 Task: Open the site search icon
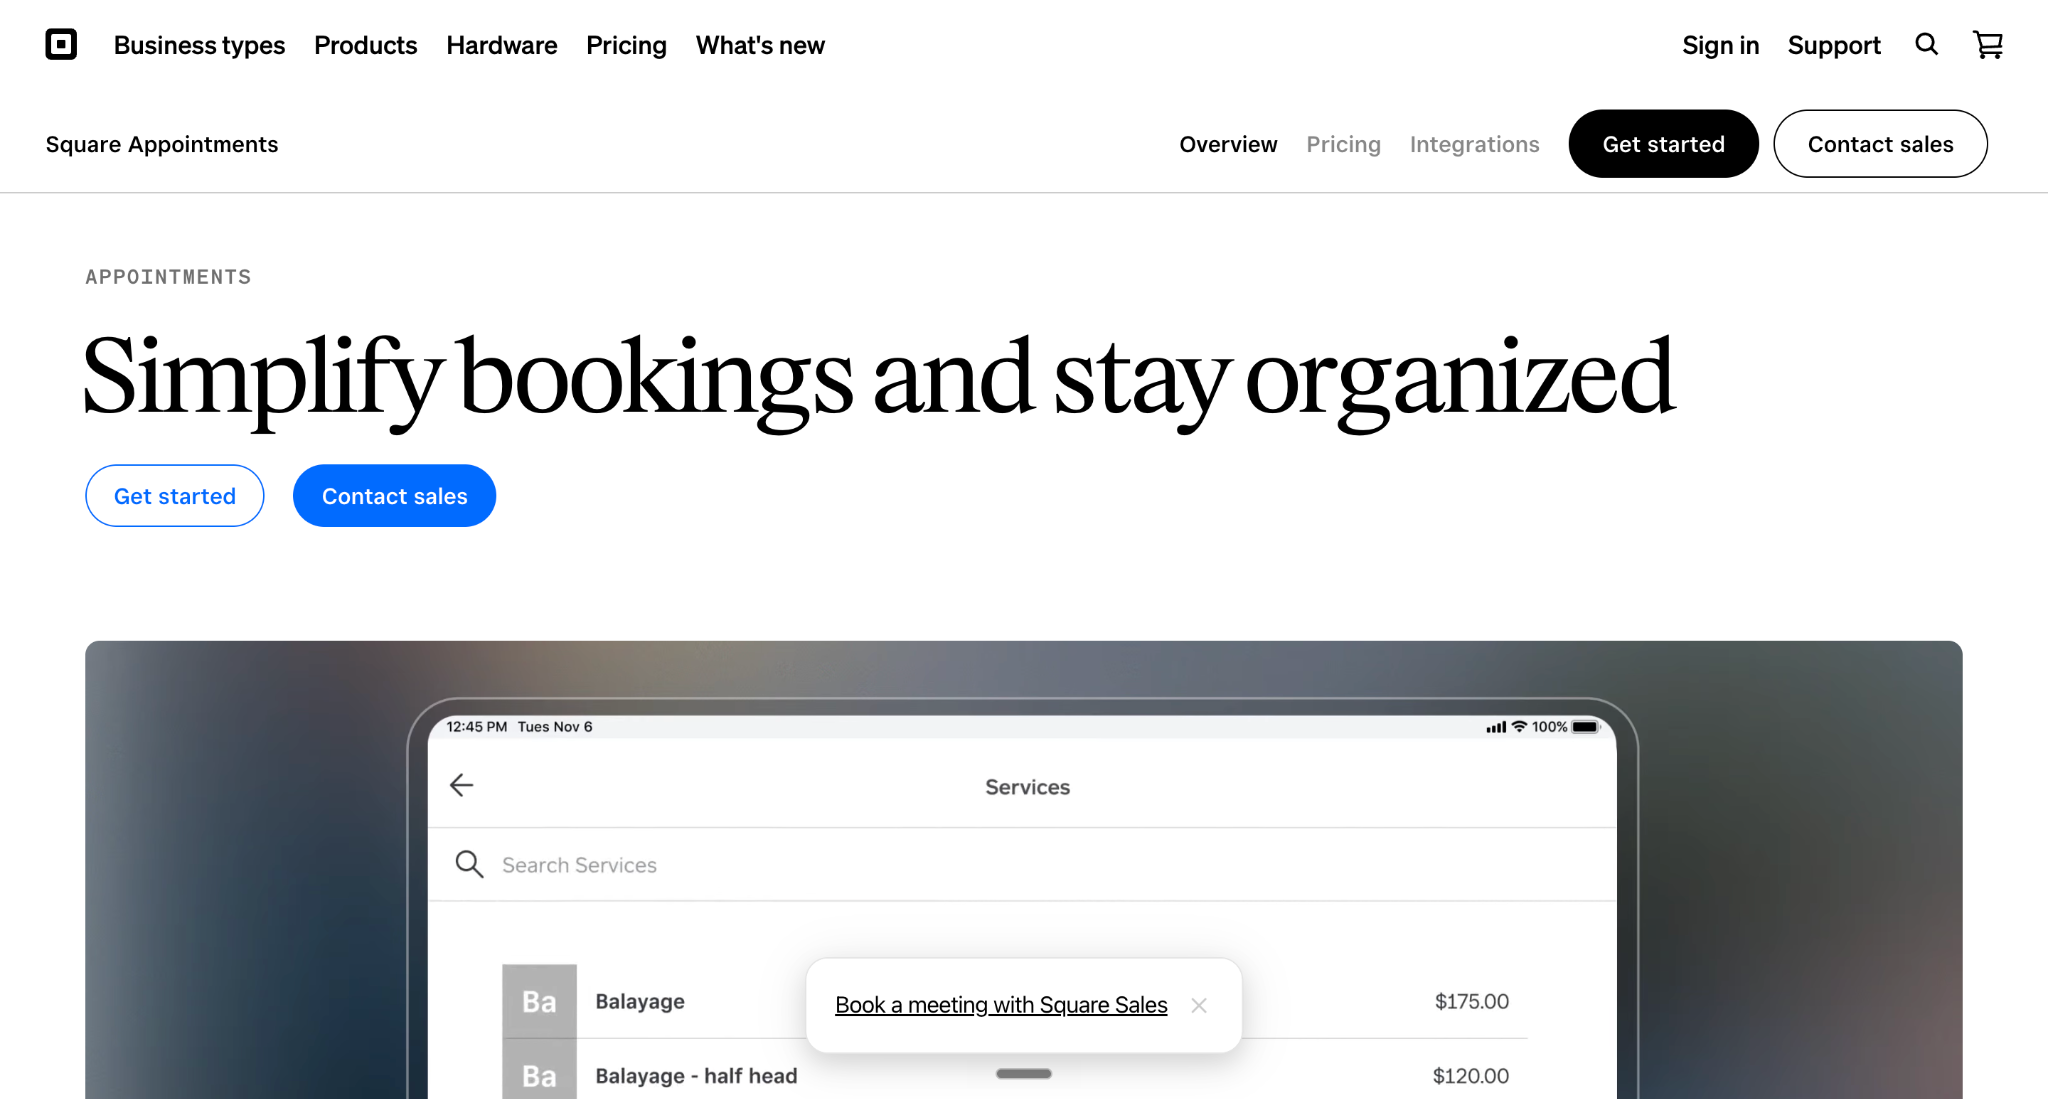pos(1926,45)
